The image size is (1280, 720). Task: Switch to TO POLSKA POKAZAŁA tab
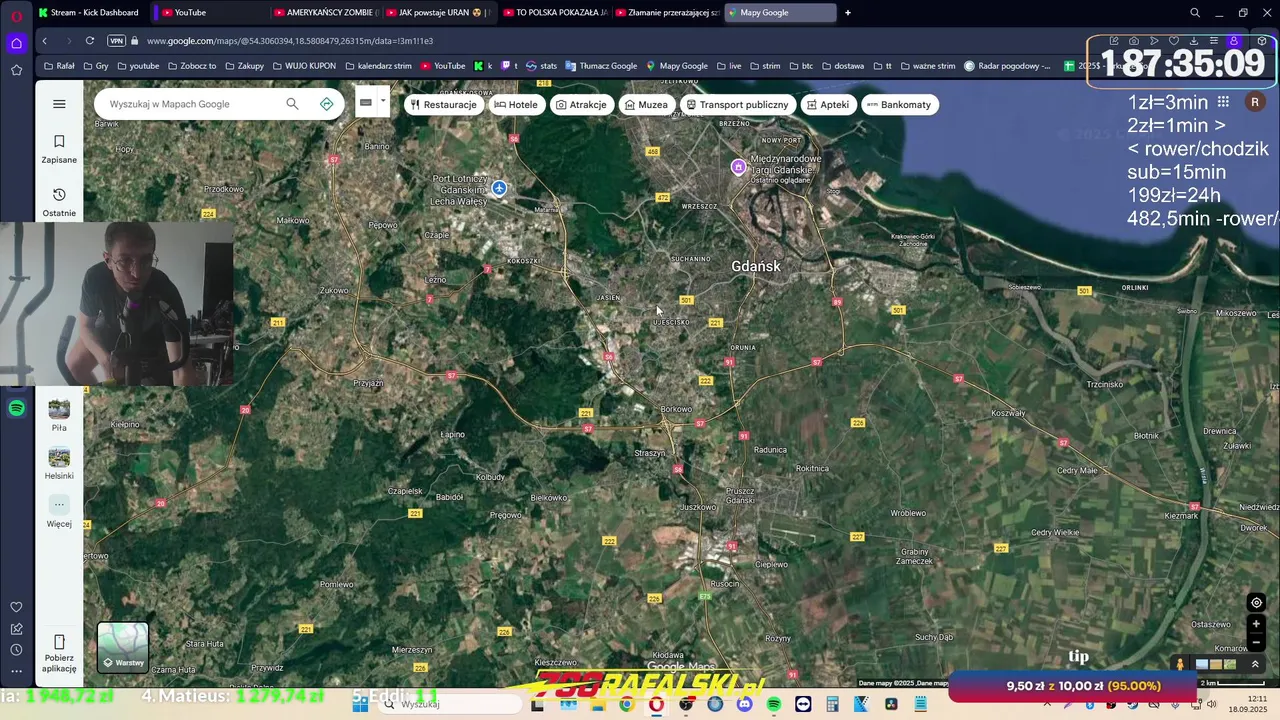[555, 13]
